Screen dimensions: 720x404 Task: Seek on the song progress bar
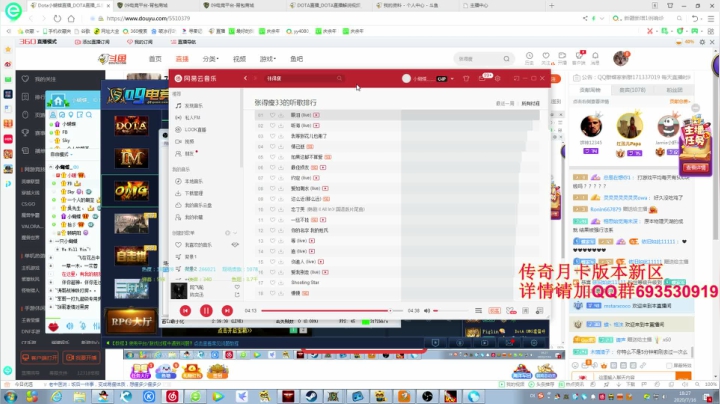point(332,311)
